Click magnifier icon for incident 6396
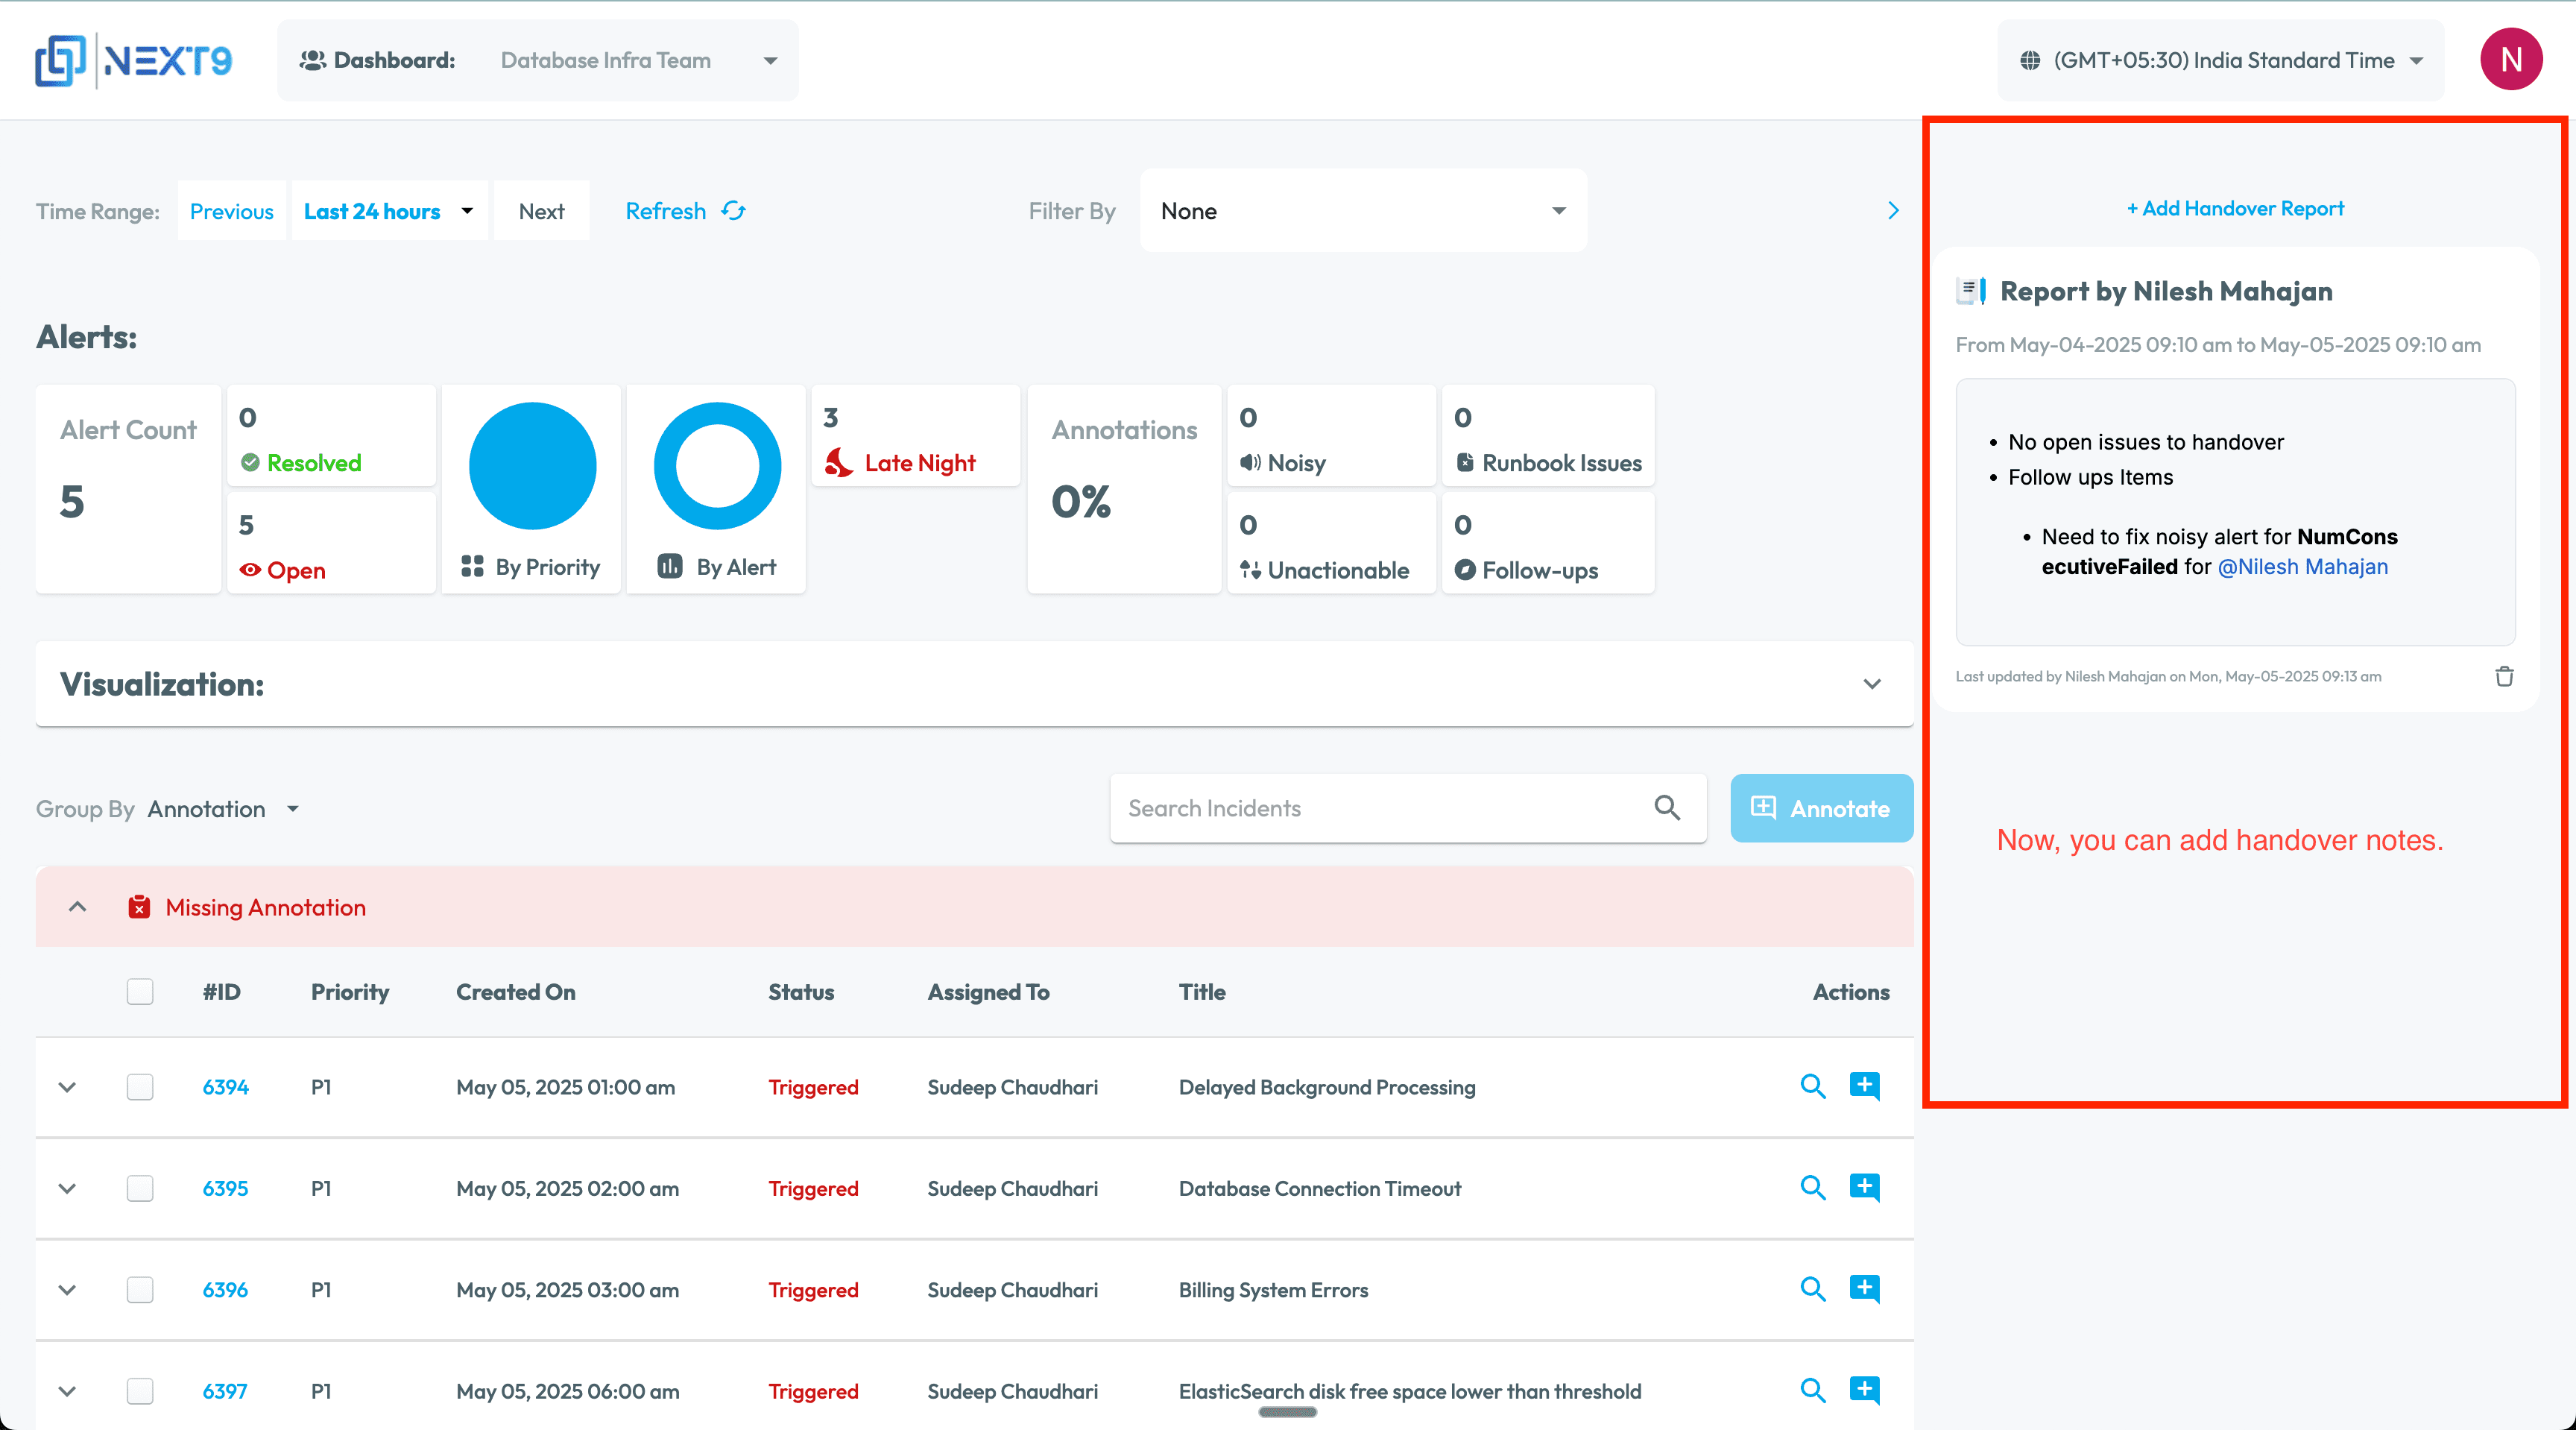The image size is (2576, 1430). [1812, 1289]
